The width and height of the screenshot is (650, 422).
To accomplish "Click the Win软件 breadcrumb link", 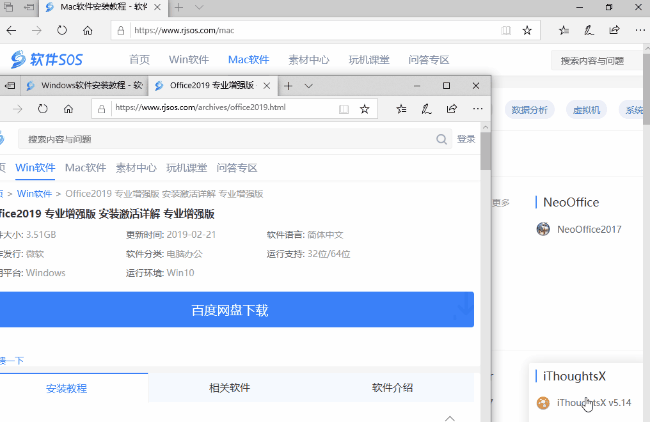I will click(x=34, y=194).
